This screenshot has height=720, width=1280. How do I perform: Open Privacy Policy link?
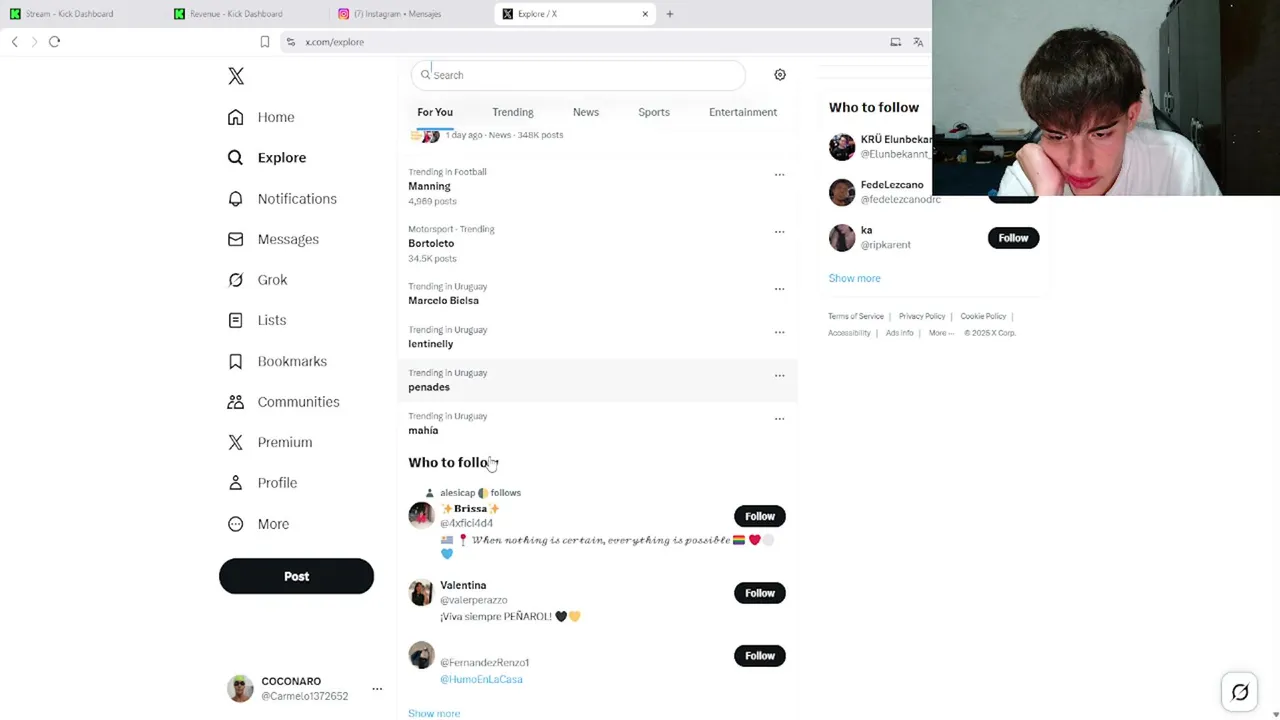click(922, 316)
